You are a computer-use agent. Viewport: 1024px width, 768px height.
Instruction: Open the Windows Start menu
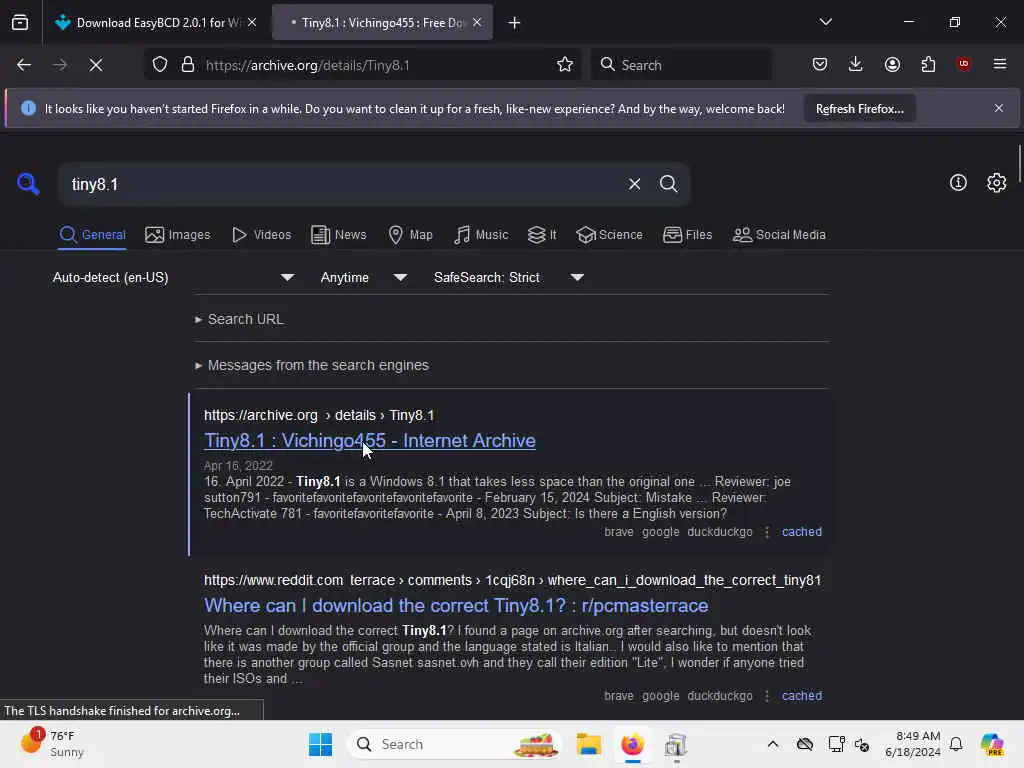[320, 744]
